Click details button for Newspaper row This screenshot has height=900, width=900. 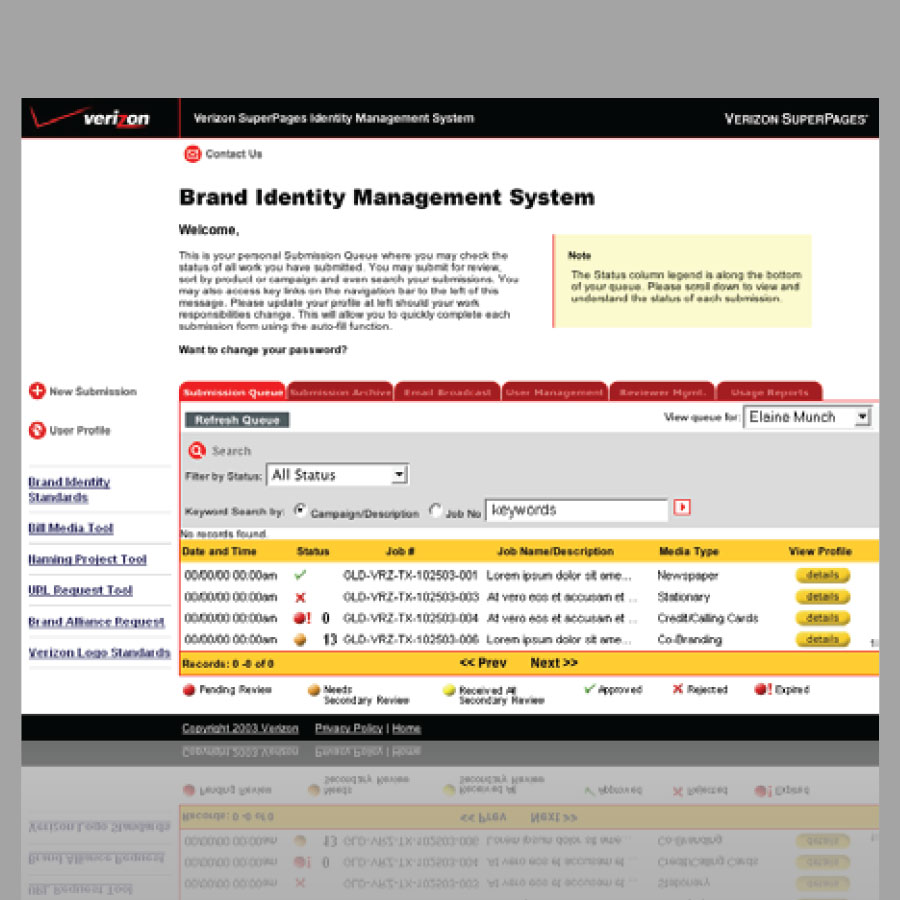(x=823, y=575)
